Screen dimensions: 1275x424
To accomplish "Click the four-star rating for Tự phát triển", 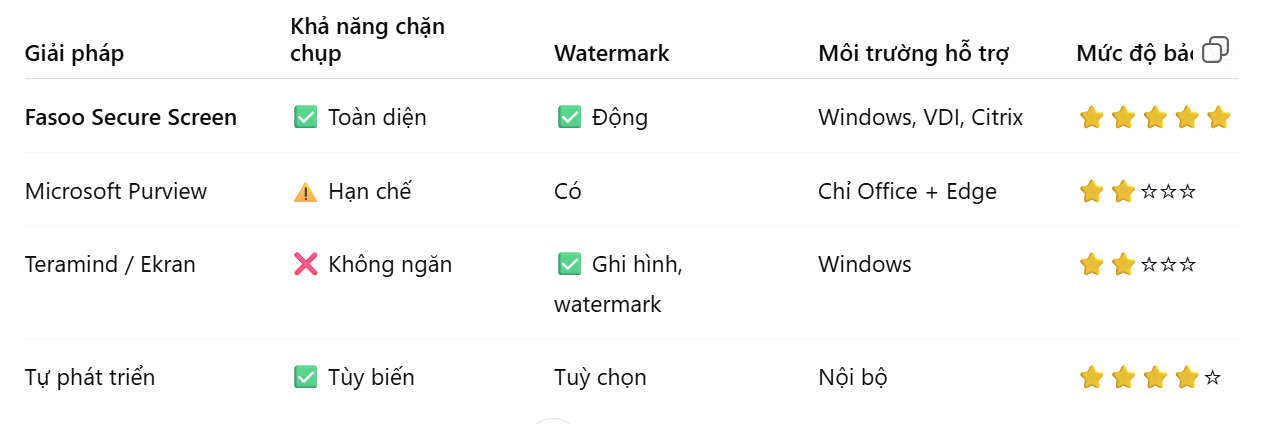I will point(1150,377).
